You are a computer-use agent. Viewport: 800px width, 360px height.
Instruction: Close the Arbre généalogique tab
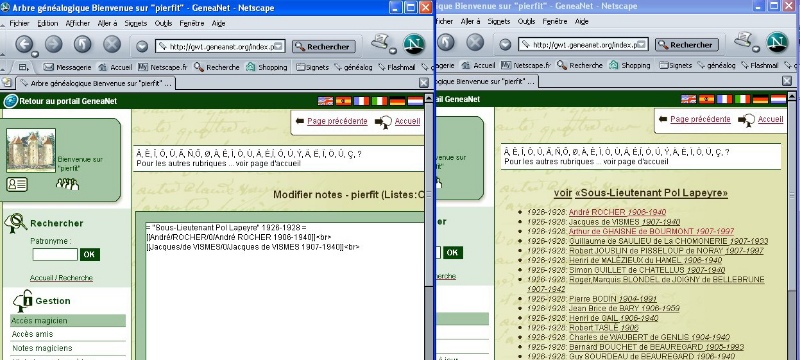(x=423, y=83)
